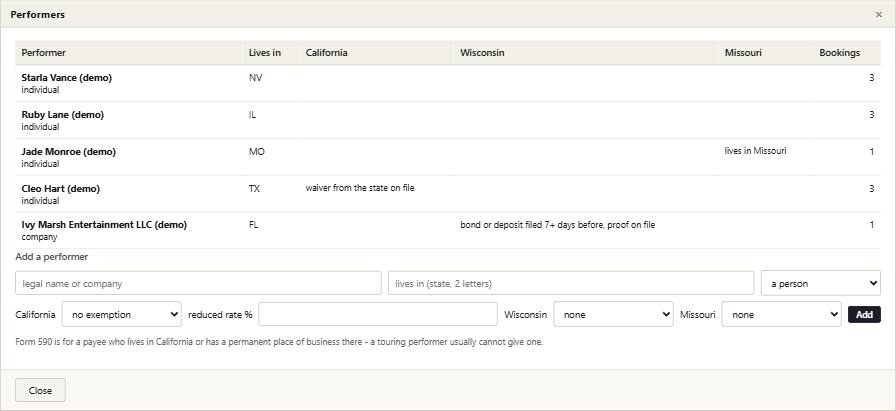Open the Wisconsin dropdown
This screenshot has height=411, width=896.
click(613, 314)
